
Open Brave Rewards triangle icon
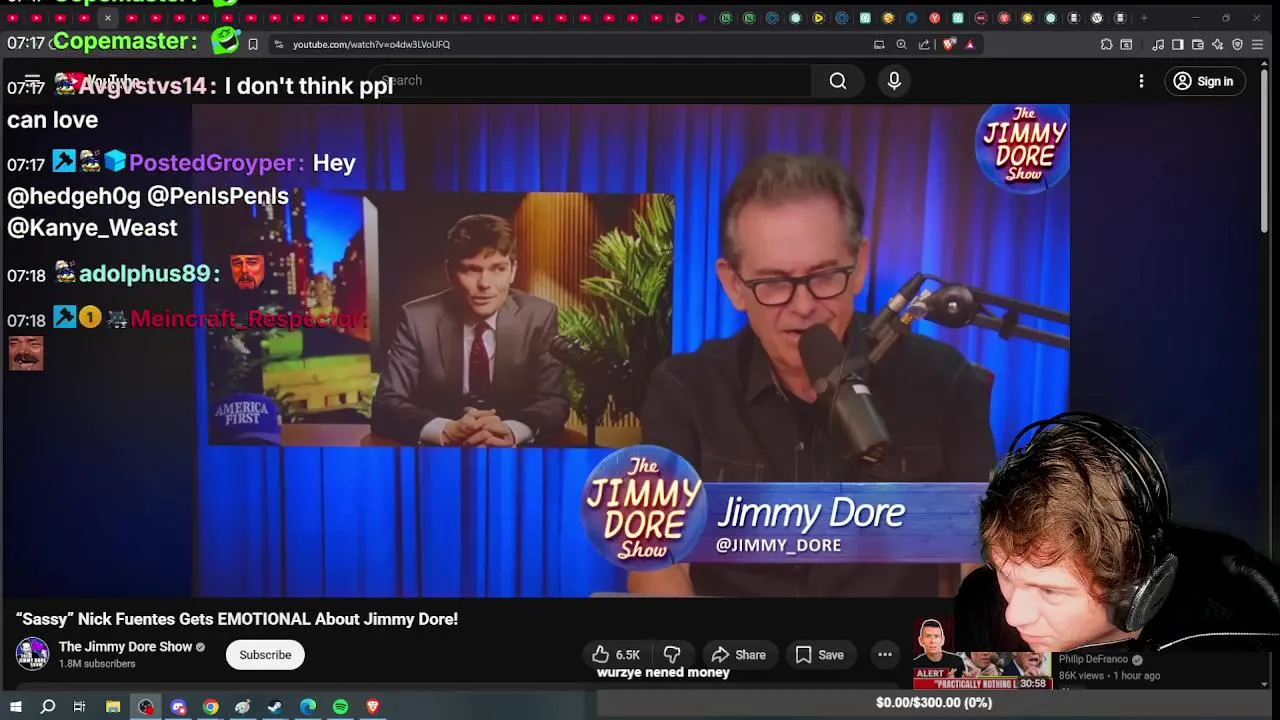[x=970, y=44]
